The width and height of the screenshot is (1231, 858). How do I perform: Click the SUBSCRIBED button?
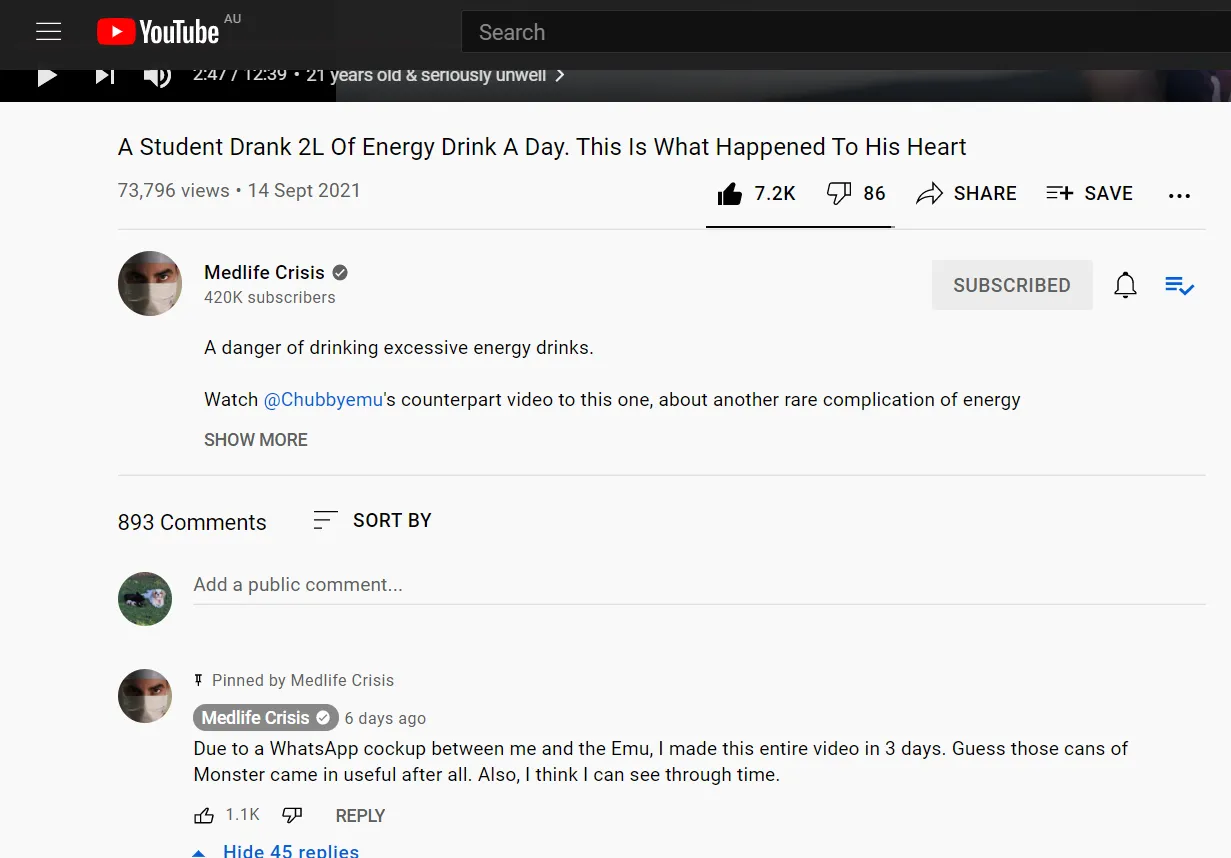tap(1011, 285)
